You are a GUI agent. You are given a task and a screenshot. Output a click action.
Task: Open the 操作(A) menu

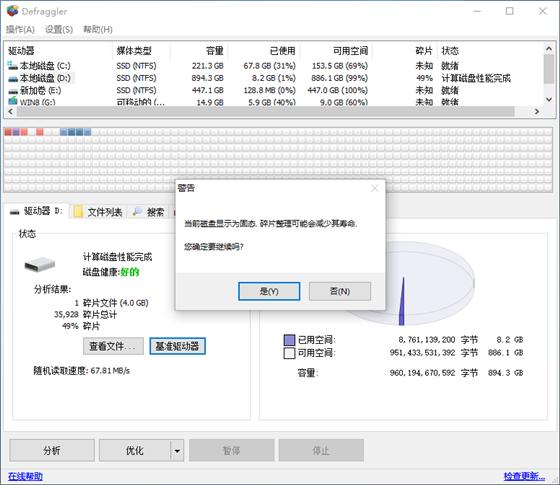[20, 29]
